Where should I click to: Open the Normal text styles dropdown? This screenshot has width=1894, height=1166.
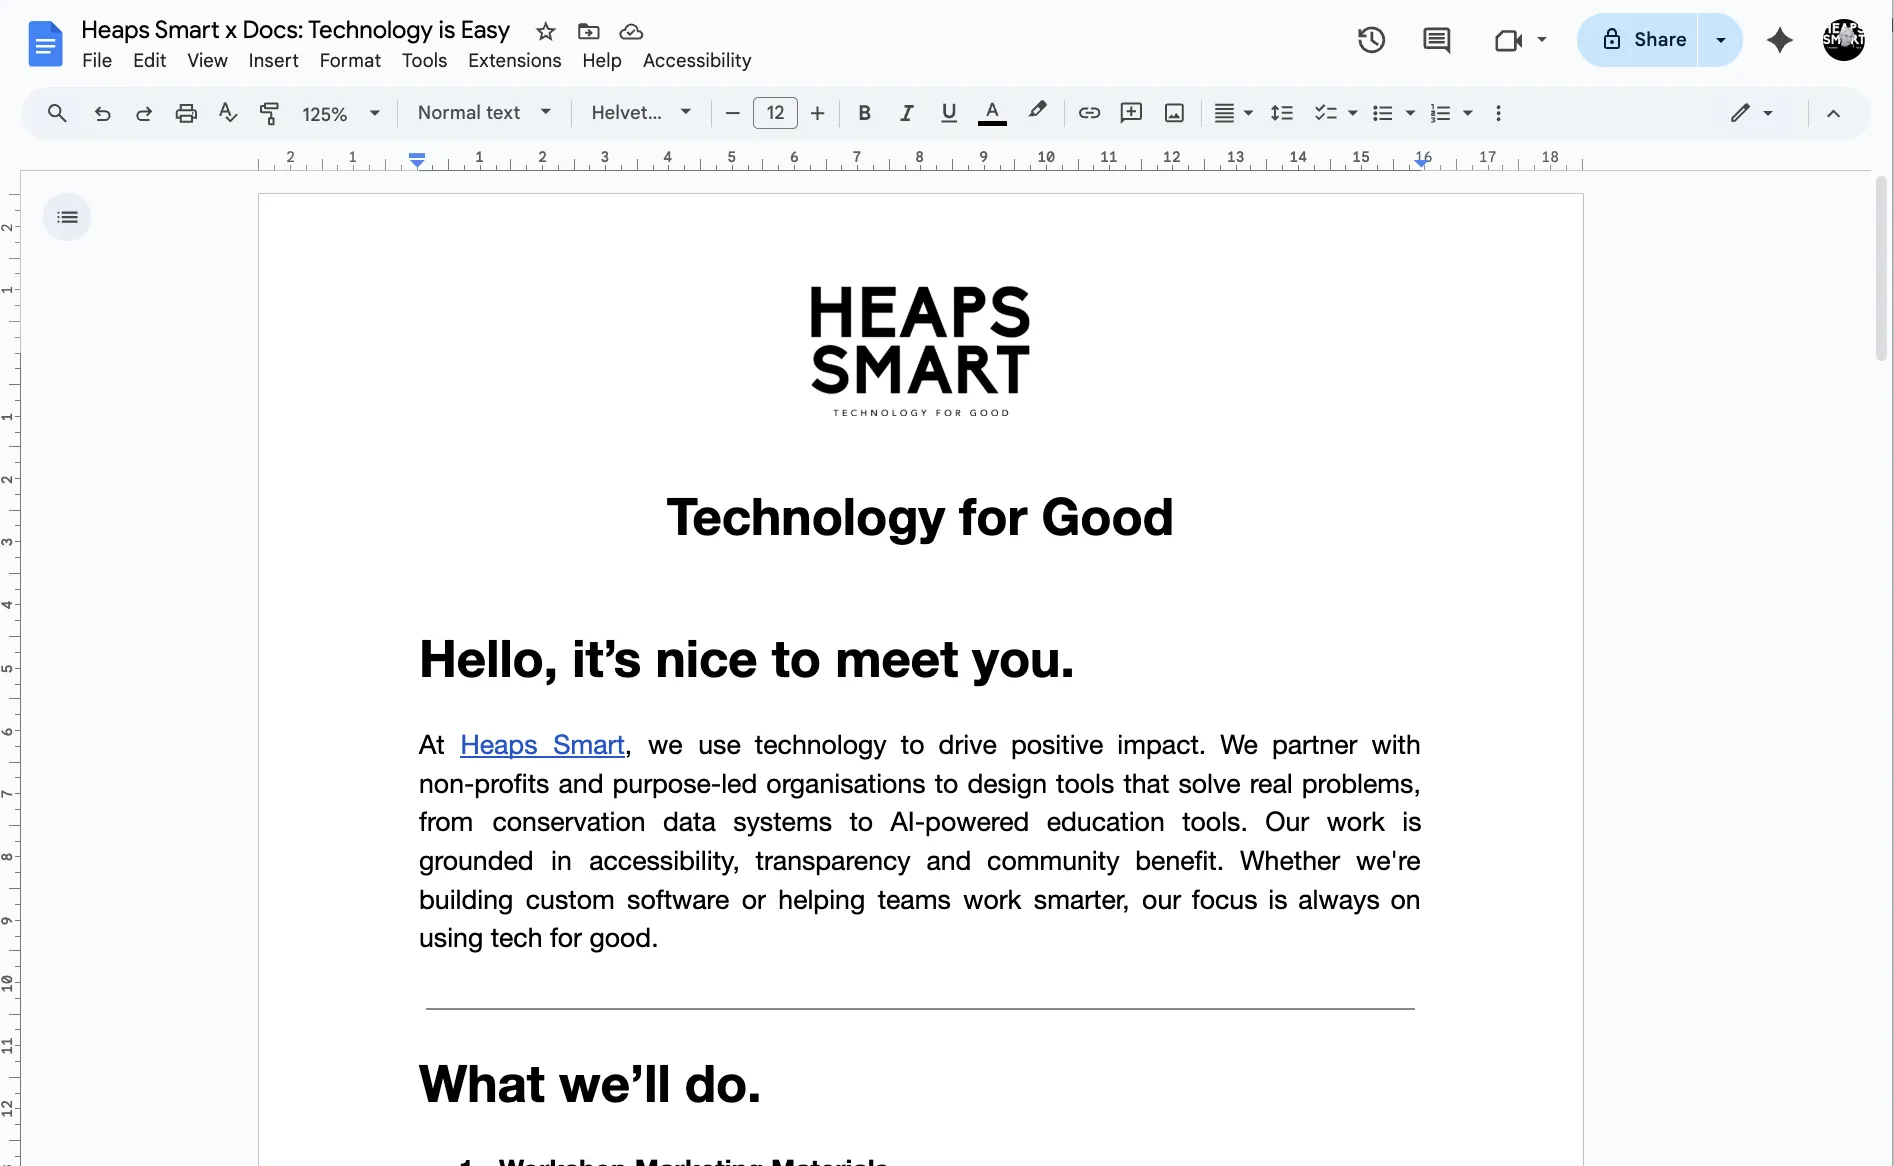point(484,113)
